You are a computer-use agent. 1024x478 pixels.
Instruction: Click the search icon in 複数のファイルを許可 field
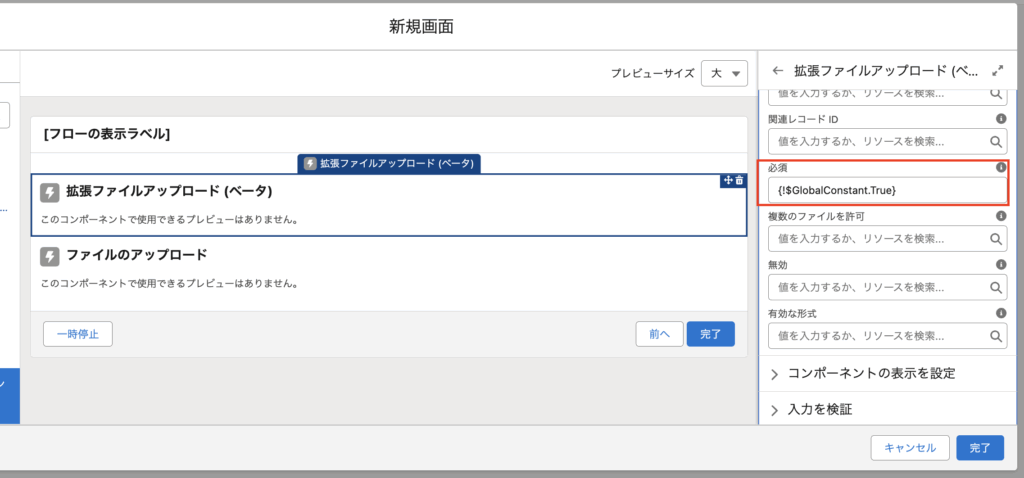tap(996, 239)
